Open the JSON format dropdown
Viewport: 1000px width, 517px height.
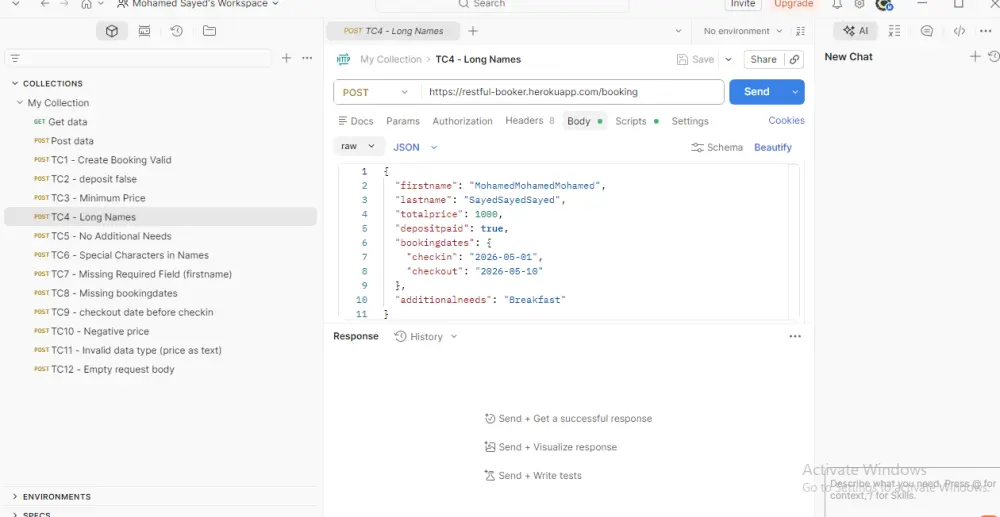pyautogui.click(x=415, y=147)
